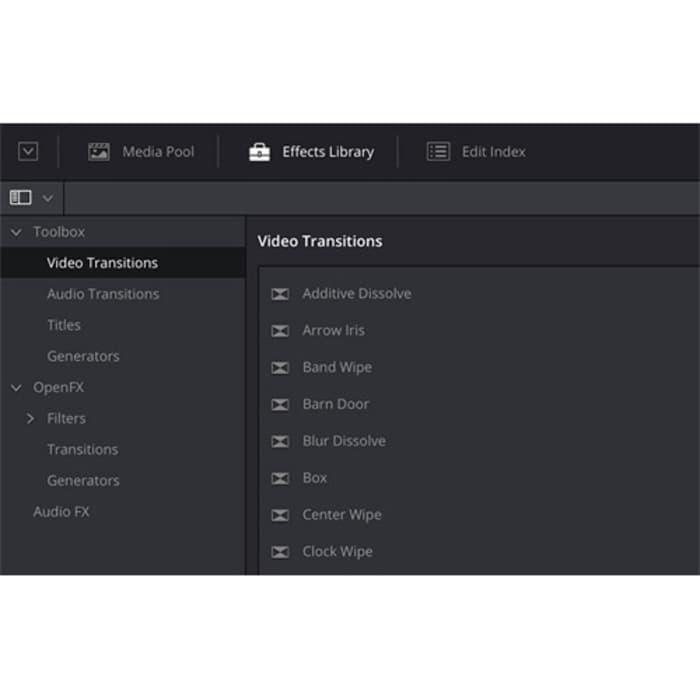The height and width of the screenshot is (700, 700).
Task: Choose the Blur Dissolve transition
Action: point(343,441)
